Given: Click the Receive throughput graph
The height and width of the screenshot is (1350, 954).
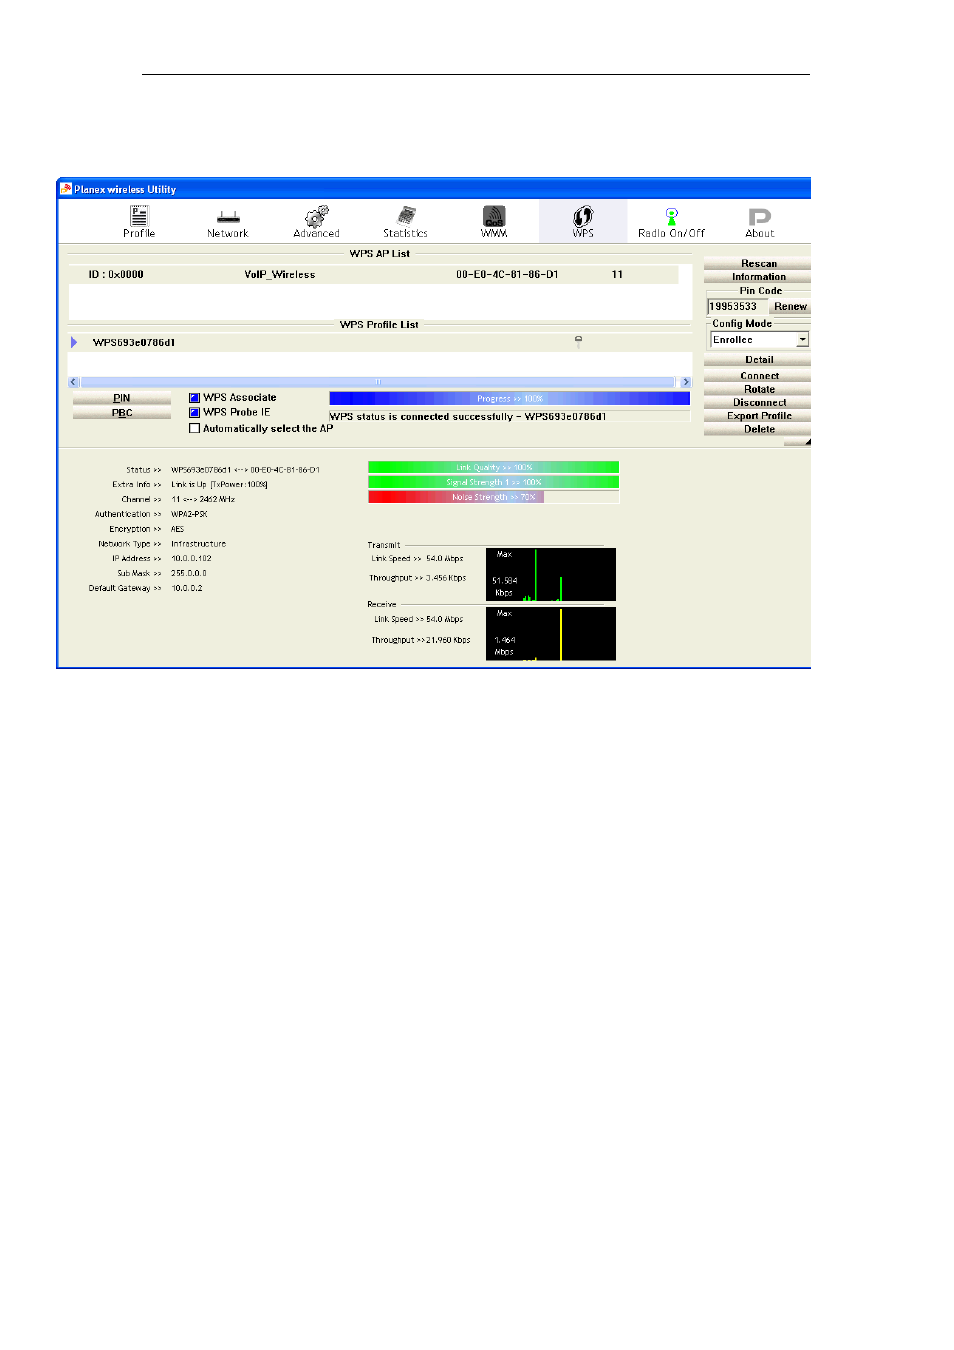Looking at the screenshot, I should [x=551, y=634].
